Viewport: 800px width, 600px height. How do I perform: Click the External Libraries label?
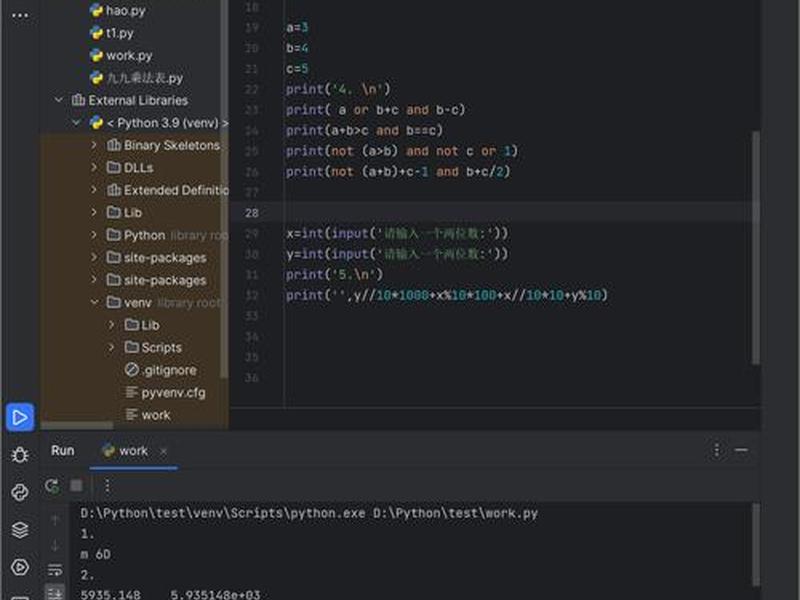pos(138,101)
